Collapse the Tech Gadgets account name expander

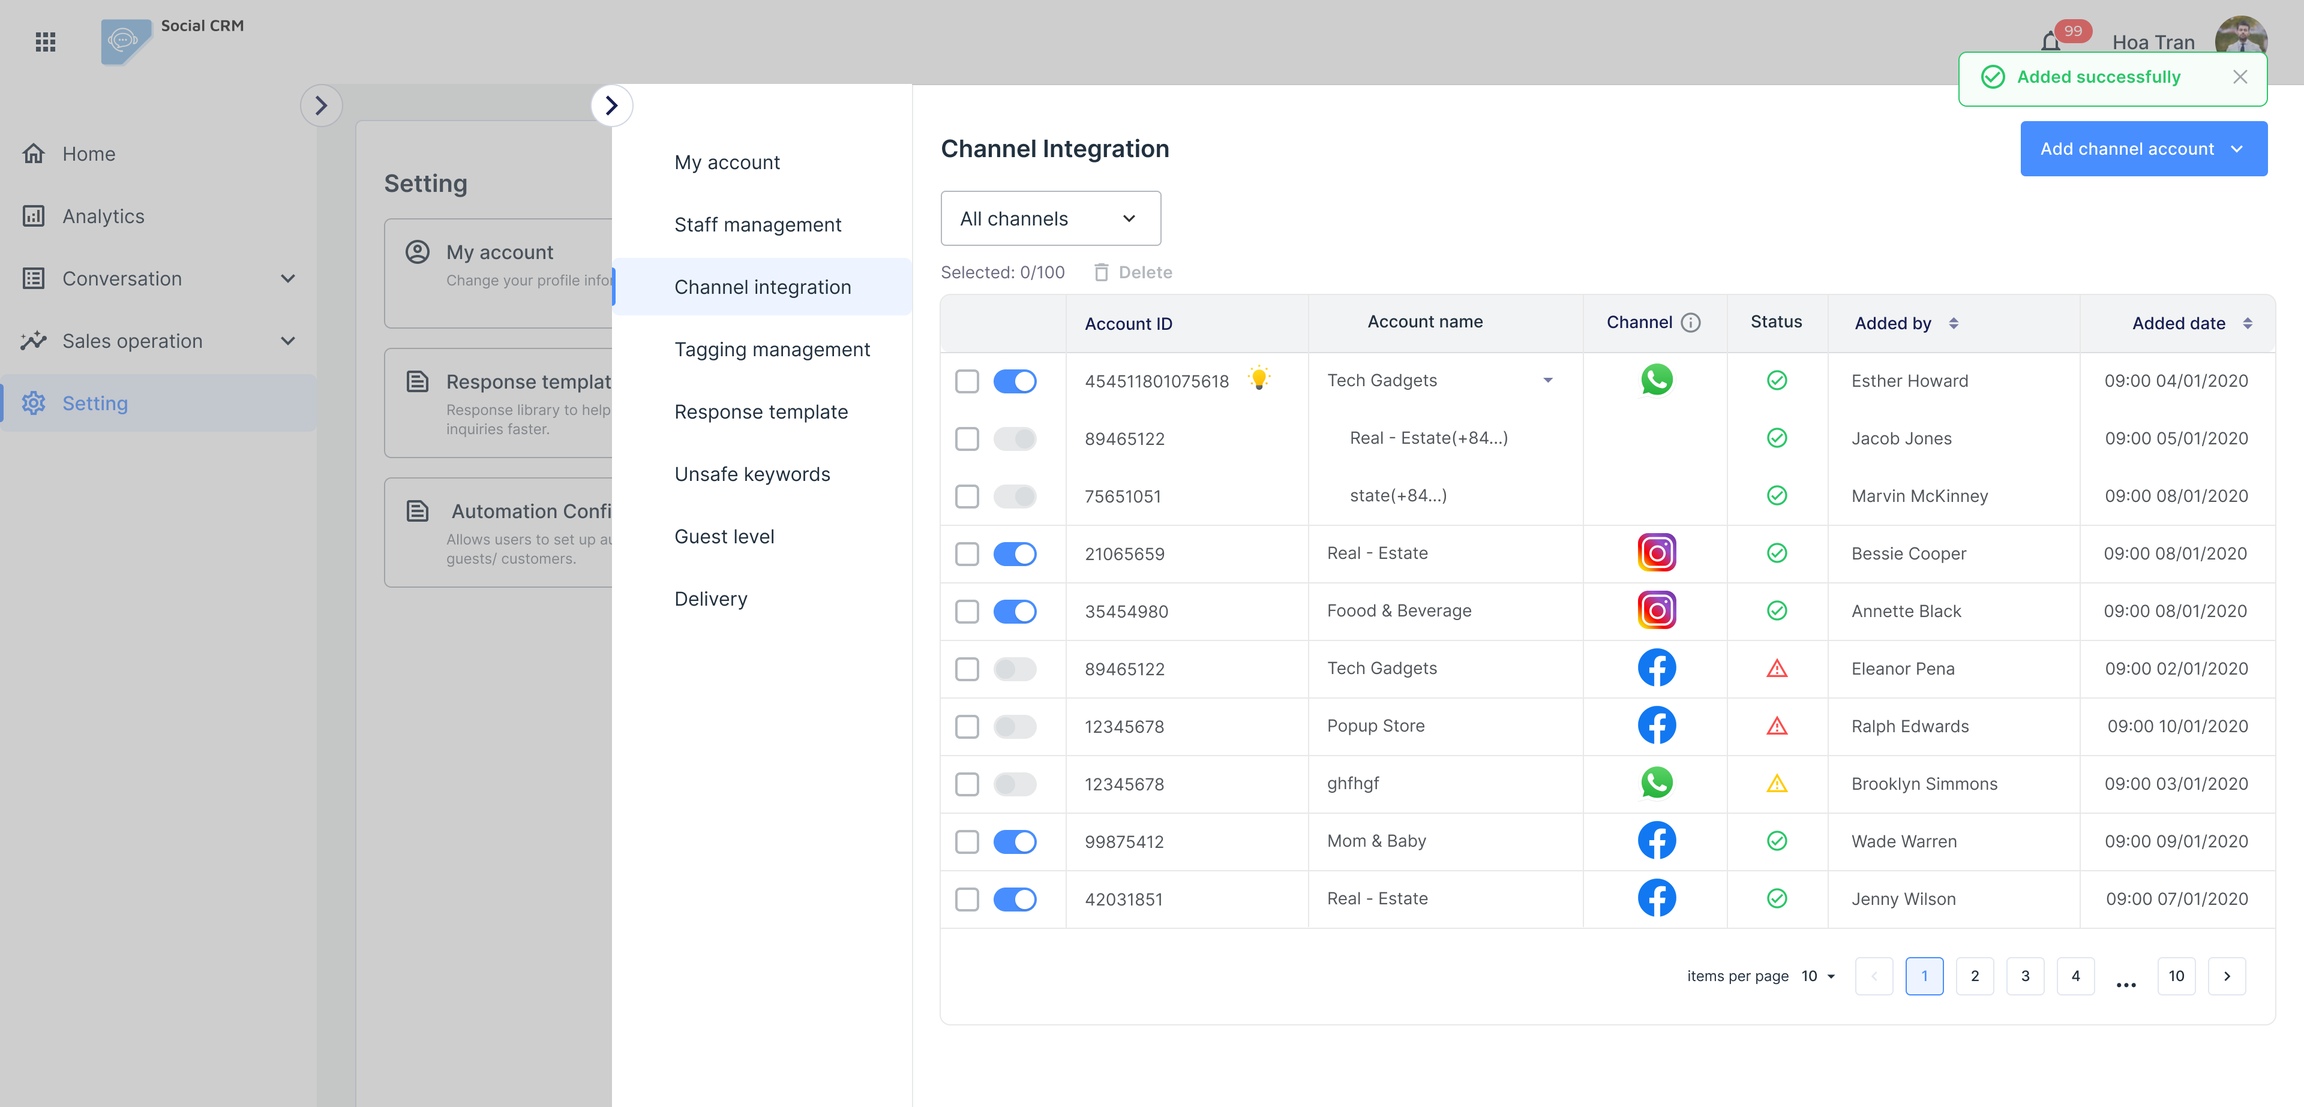[1547, 381]
